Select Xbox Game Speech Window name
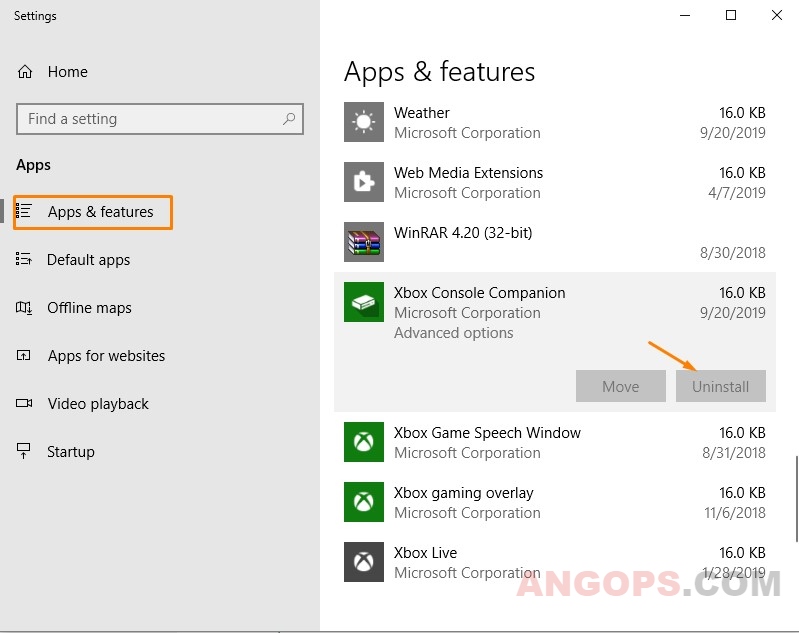The height and width of the screenshot is (633, 799). 487,433
